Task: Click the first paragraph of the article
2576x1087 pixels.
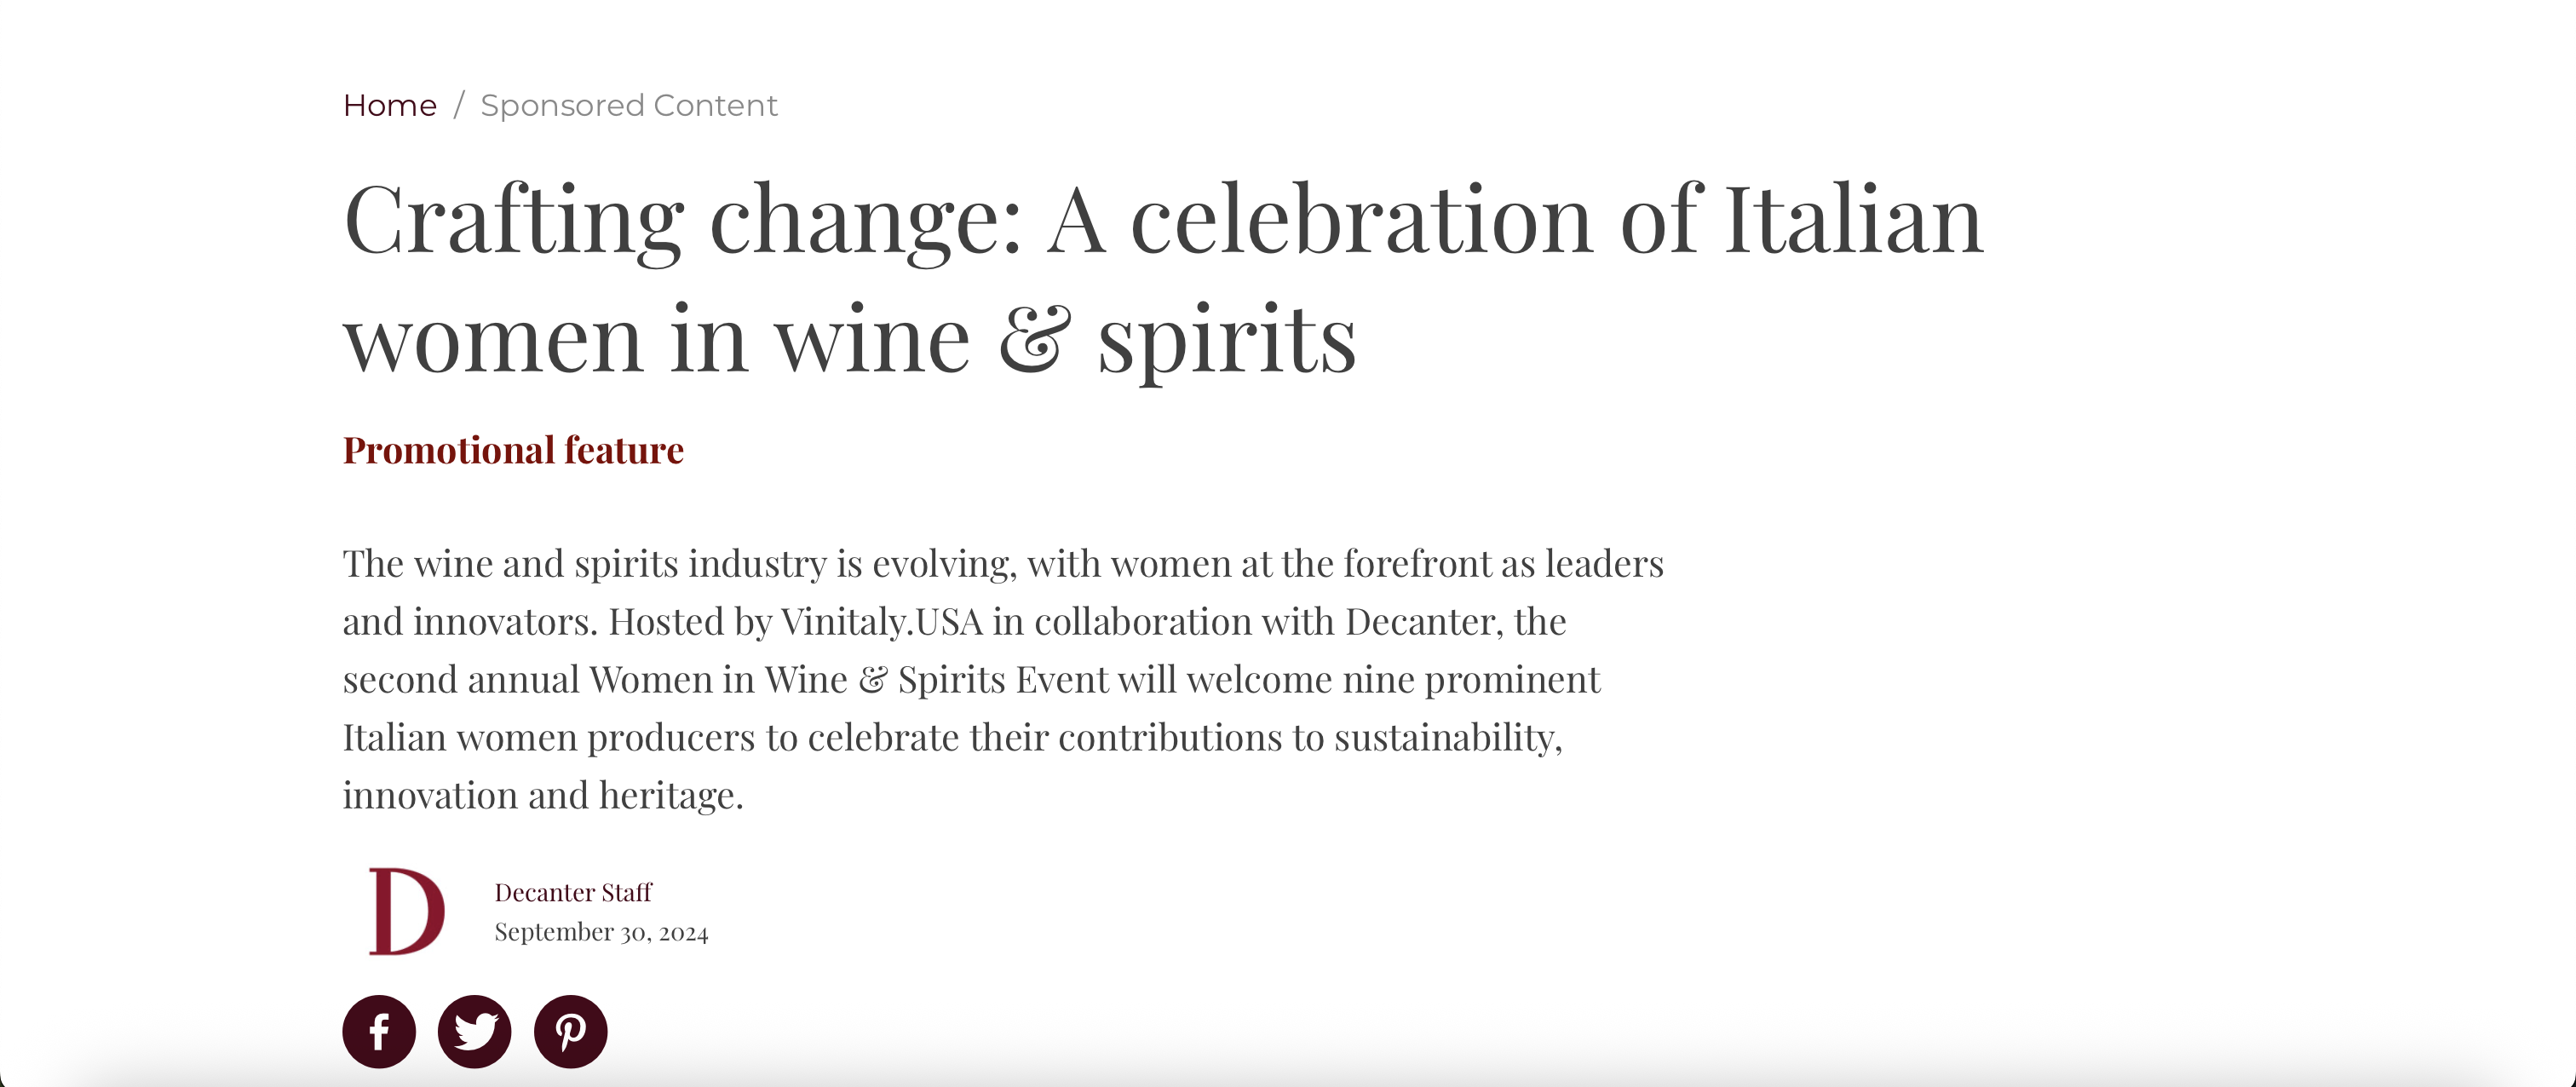Action: click(1000, 680)
